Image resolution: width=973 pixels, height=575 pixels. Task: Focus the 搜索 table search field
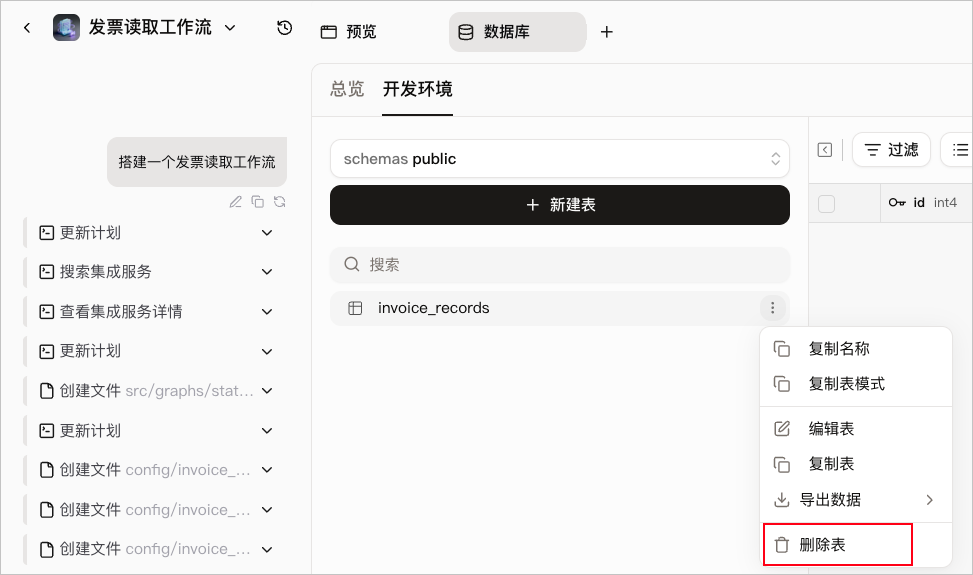coord(560,265)
